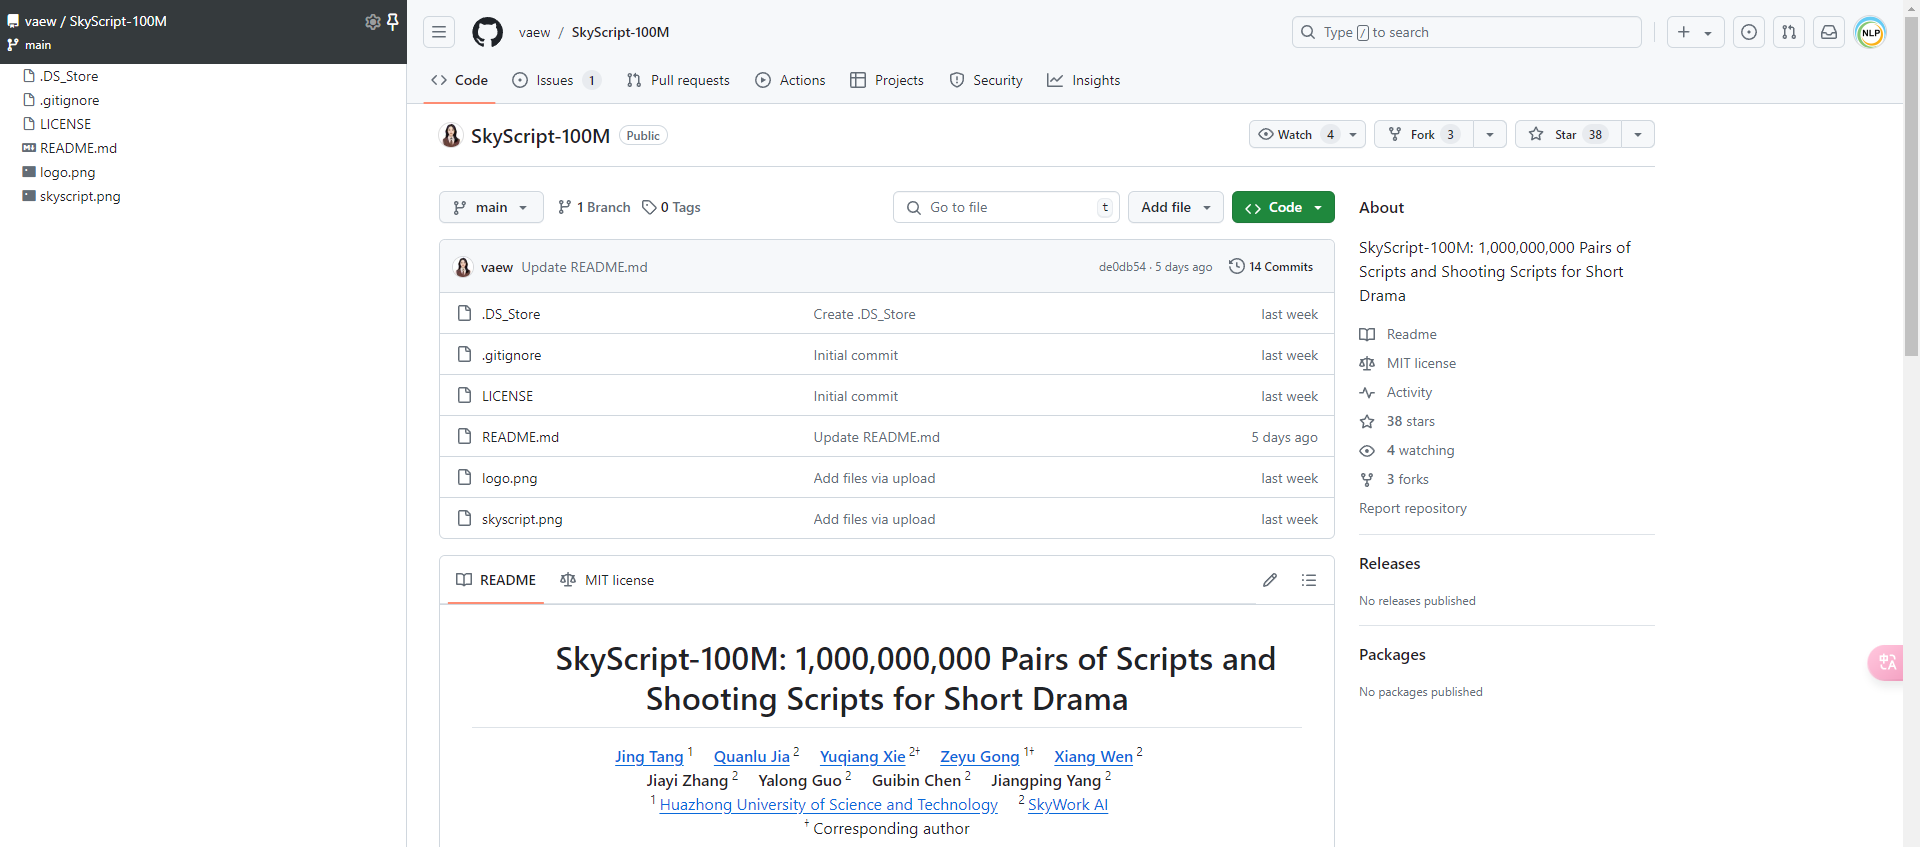Open the hamburger navigation menu
Viewport: 1920px width, 847px height.
[x=439, y=32]
